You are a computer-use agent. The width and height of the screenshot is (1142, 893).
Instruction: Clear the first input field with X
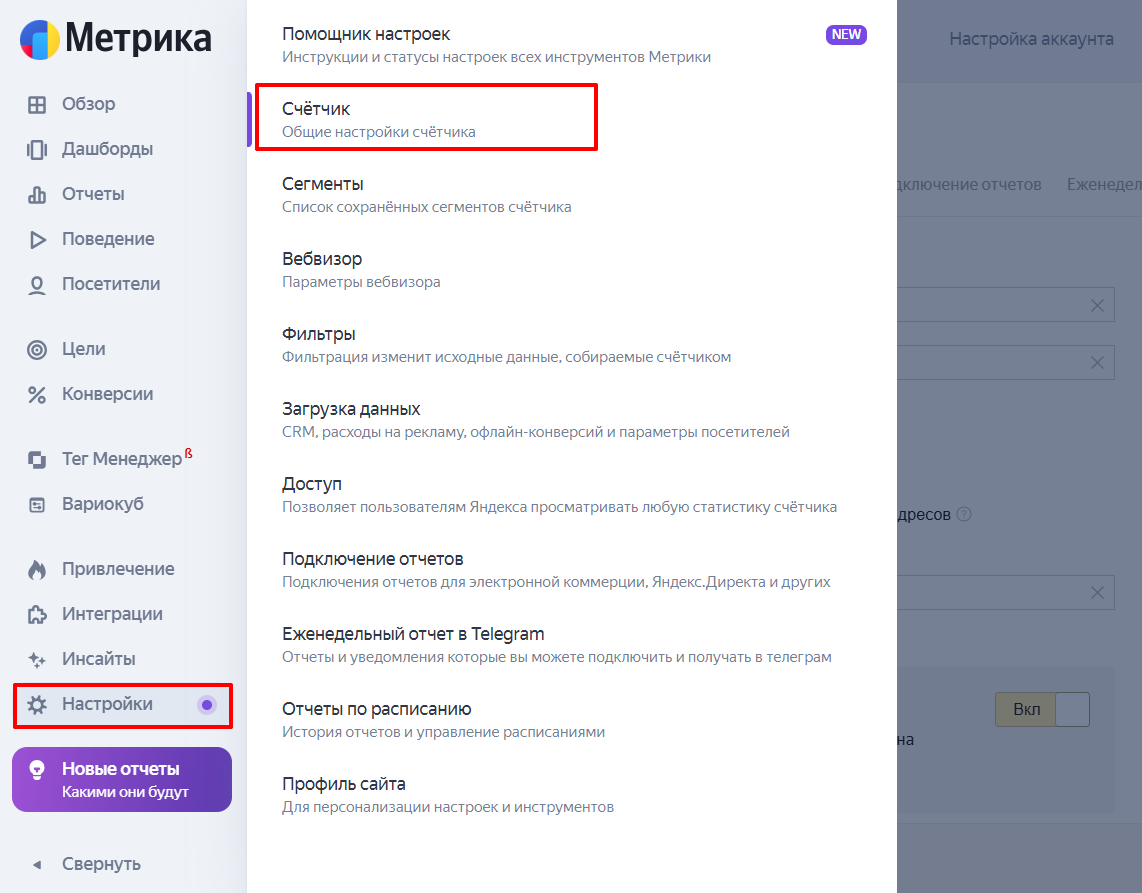1097,306
